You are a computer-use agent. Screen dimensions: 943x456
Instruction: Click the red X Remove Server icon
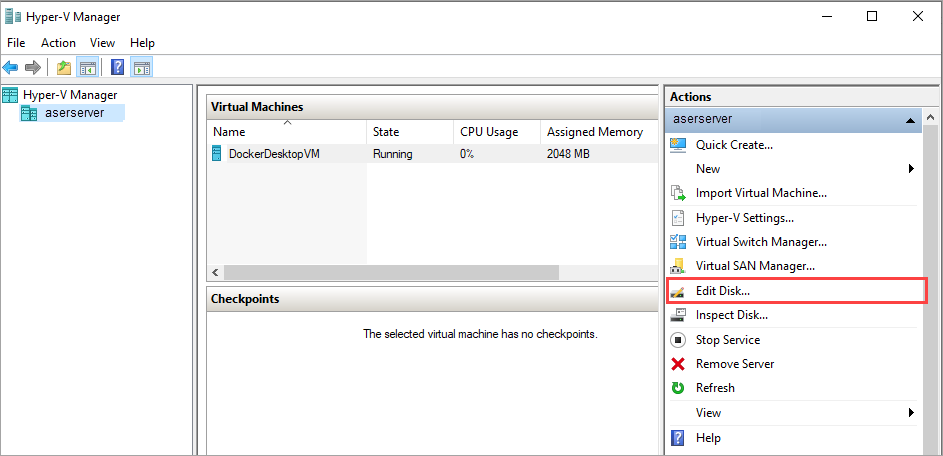(x=678, y=364)
